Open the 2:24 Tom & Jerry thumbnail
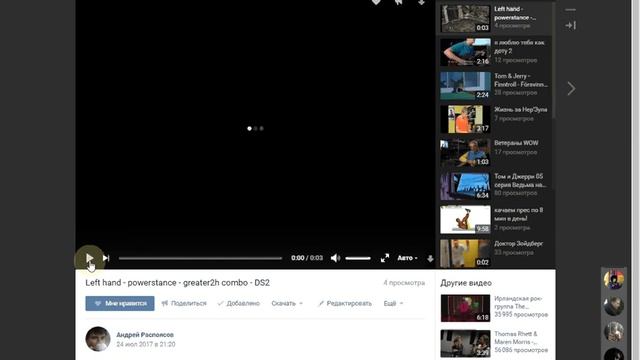The height and width of the screenshot is (360, 640). click(465, 86)
